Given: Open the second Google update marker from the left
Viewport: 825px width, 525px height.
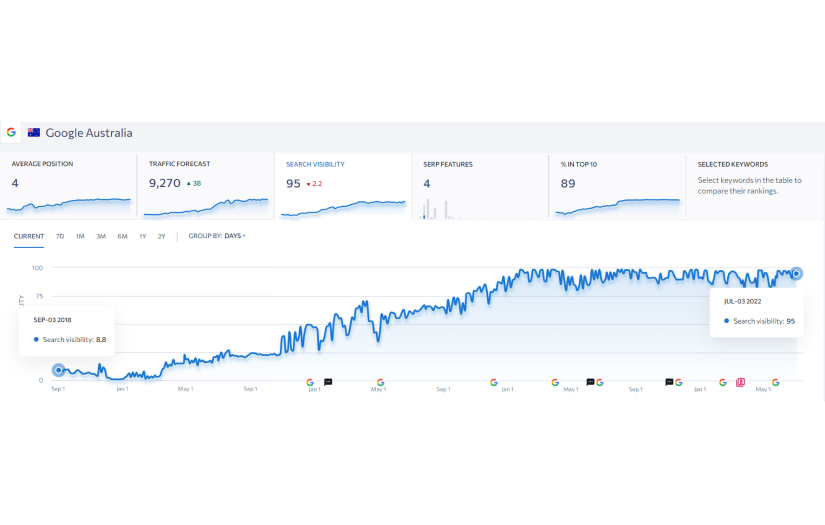Looking at the screenshot, I should coord(380,382).
